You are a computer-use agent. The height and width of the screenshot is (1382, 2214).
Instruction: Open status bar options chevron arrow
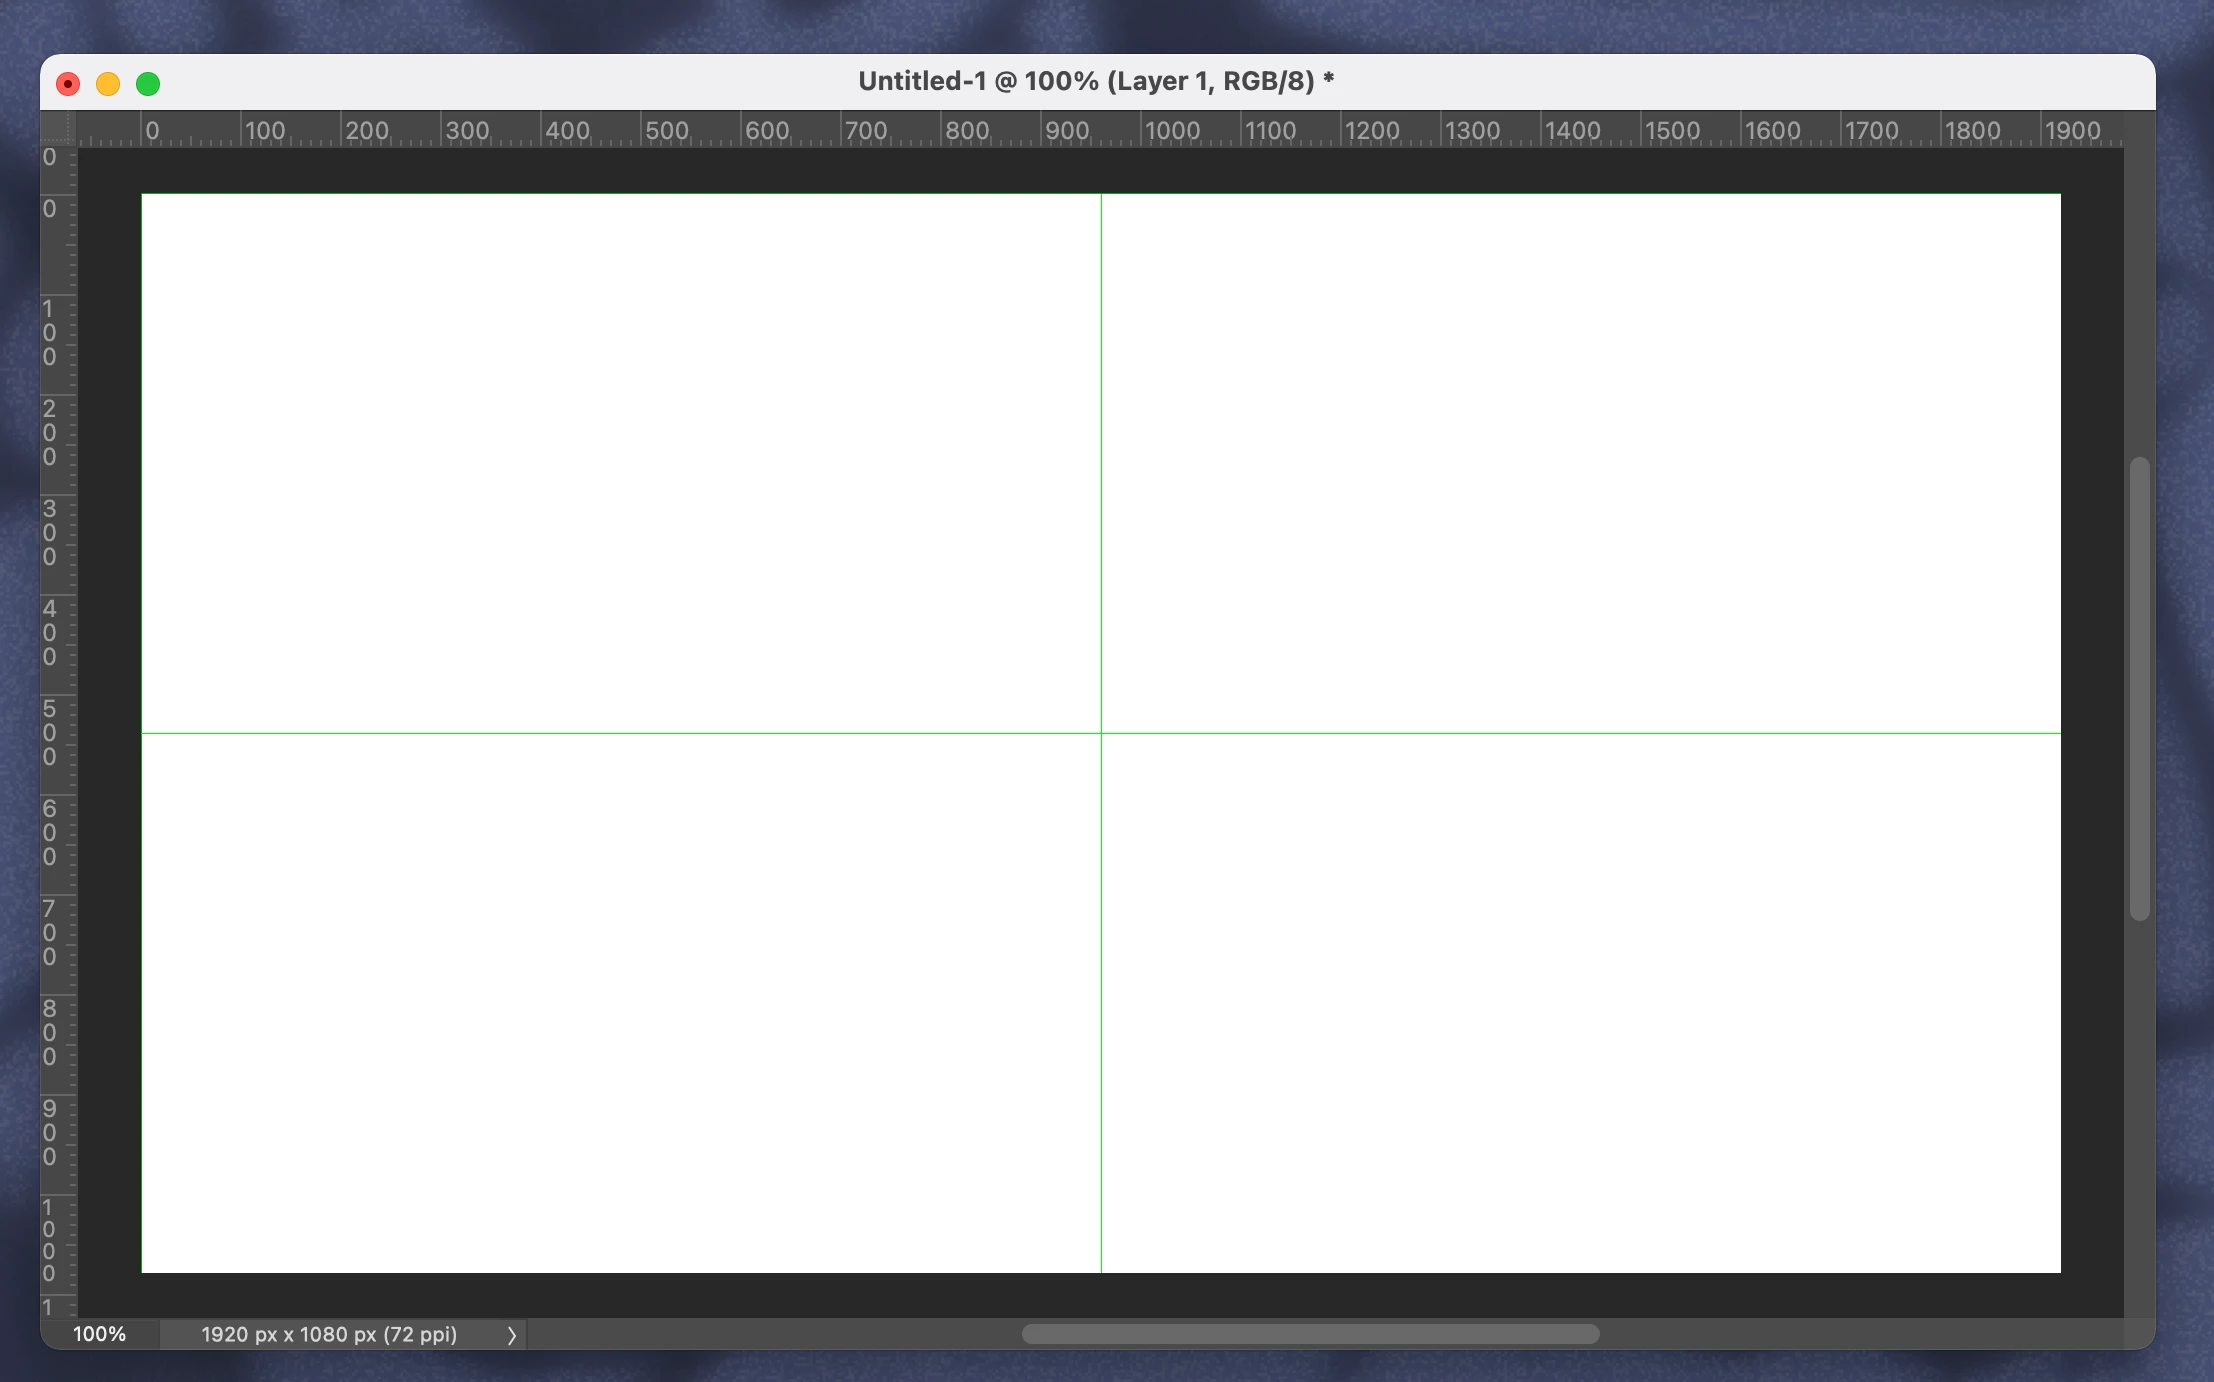coord(511,1335)
